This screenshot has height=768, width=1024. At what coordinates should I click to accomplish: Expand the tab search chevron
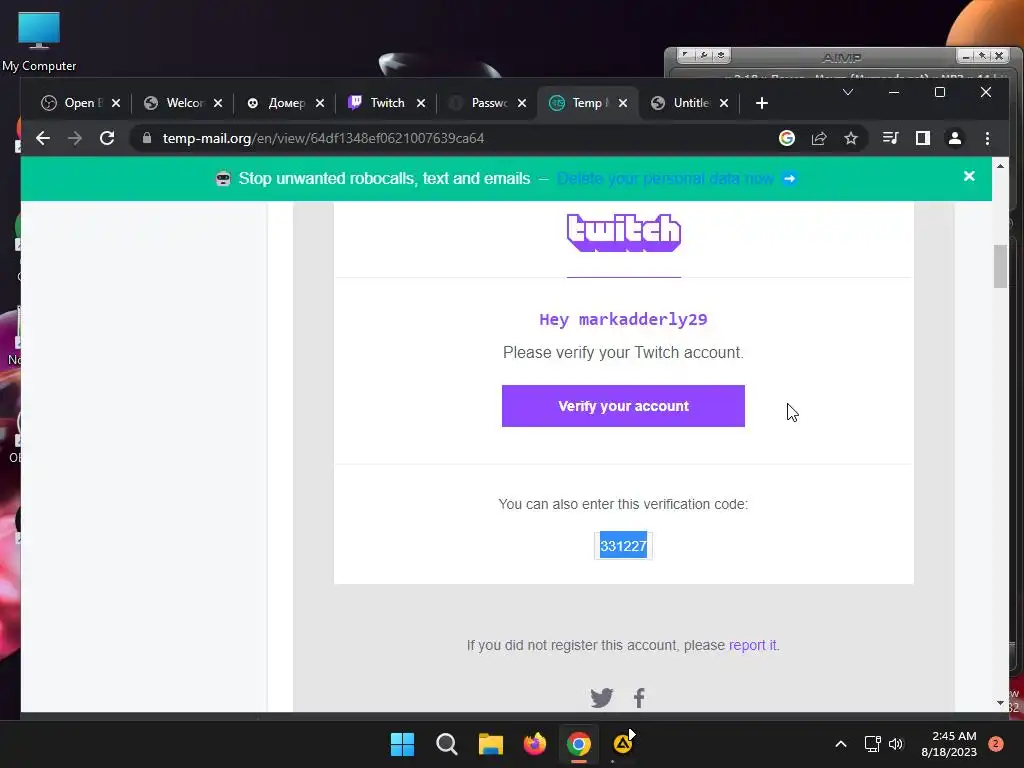coord(848,92)
